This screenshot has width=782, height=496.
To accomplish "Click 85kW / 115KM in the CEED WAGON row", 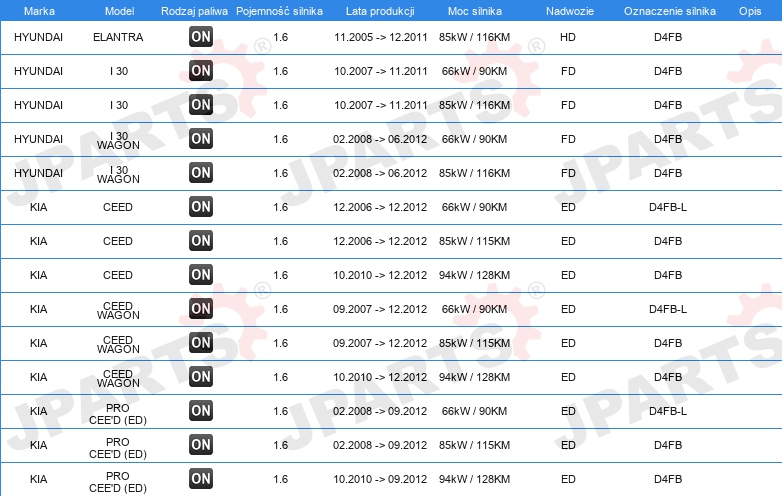I will pos(474,343).
